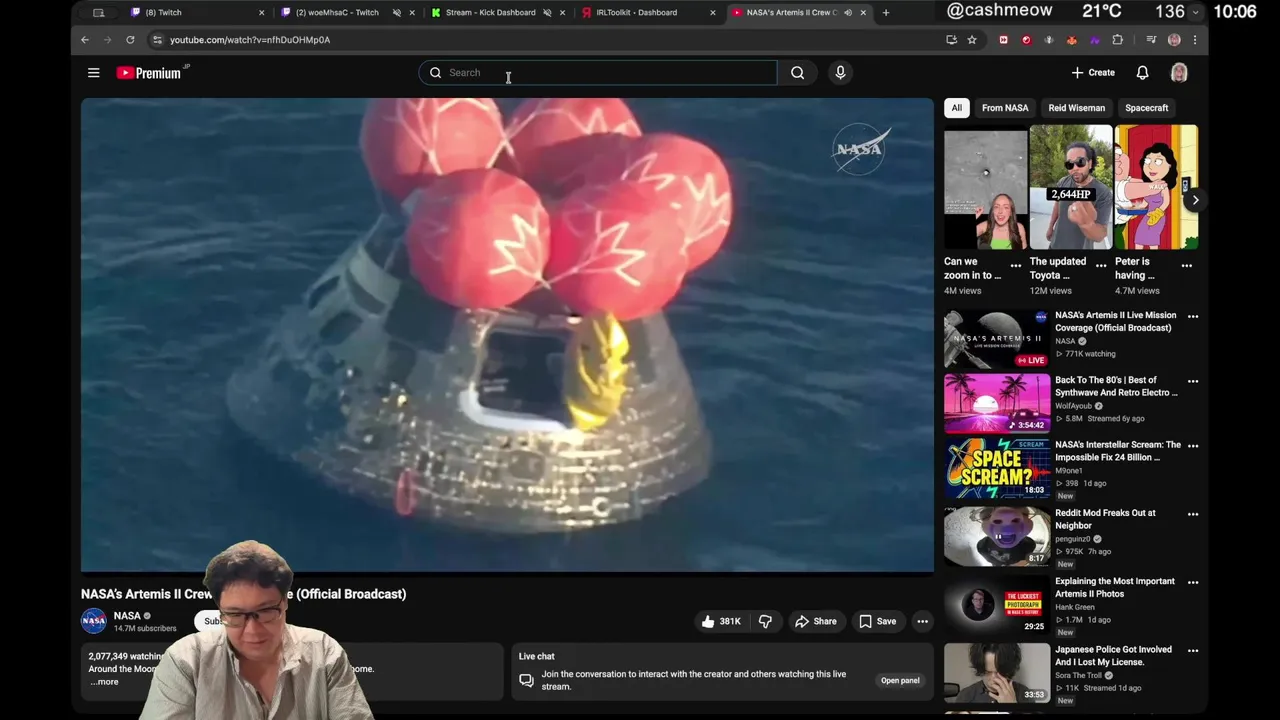
Task: Open the Hank Green Artemis II Photos thumbnail
Action: (x=997, y=604)
